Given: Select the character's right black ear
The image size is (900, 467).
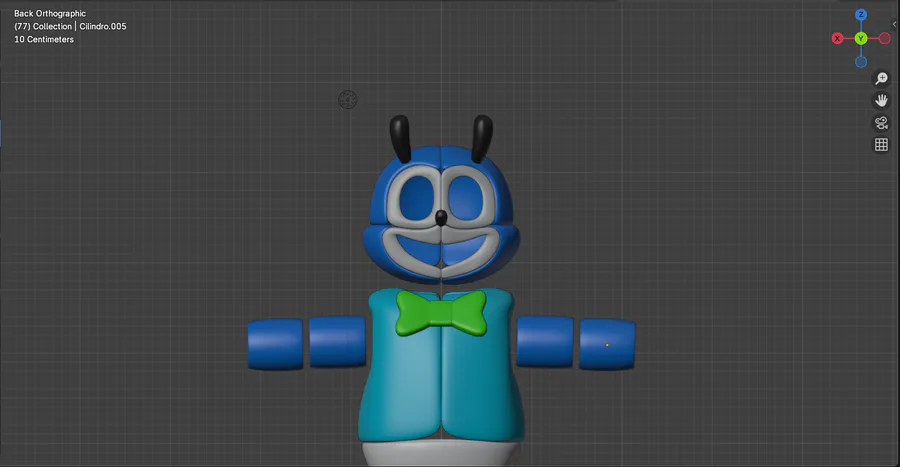Looking at the screenshot, I should pyautogui.click(x=482, y=138).
